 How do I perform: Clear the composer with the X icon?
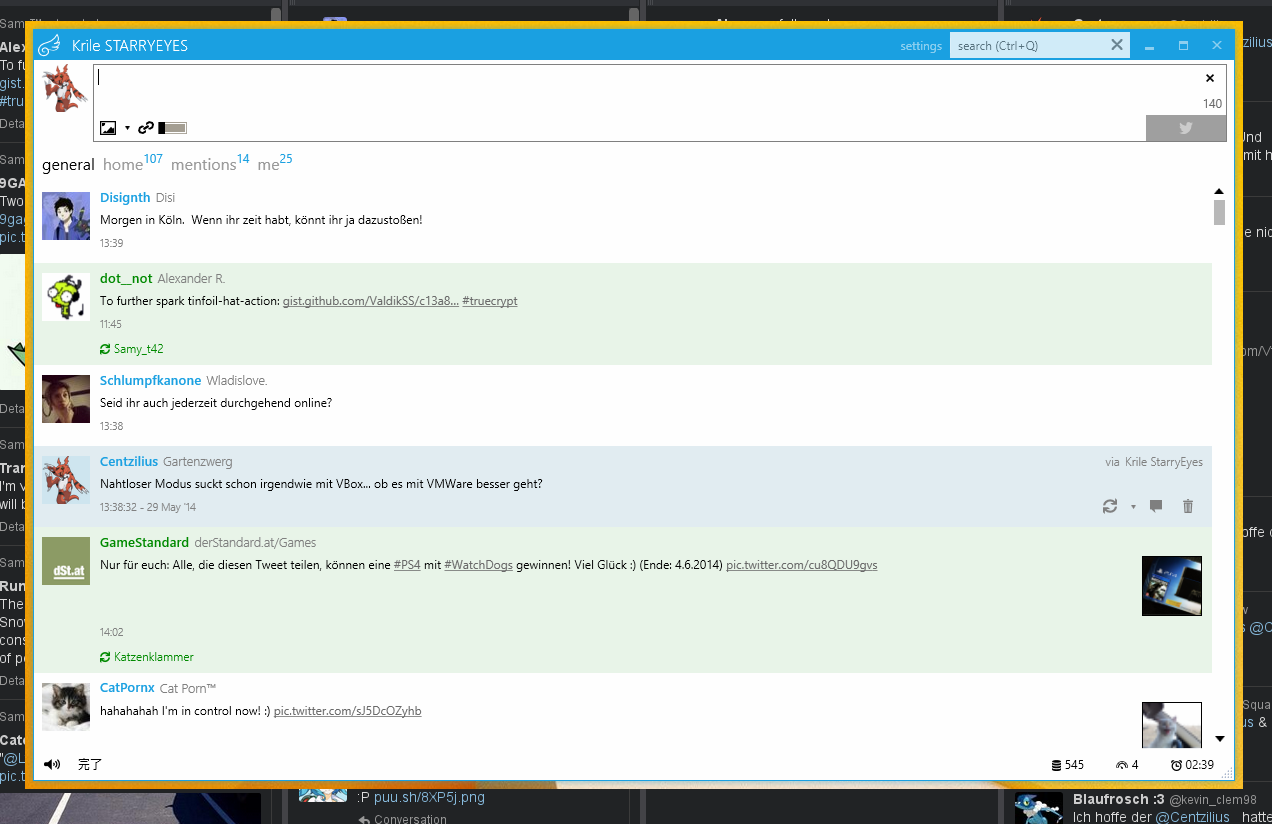point(1209,78)
